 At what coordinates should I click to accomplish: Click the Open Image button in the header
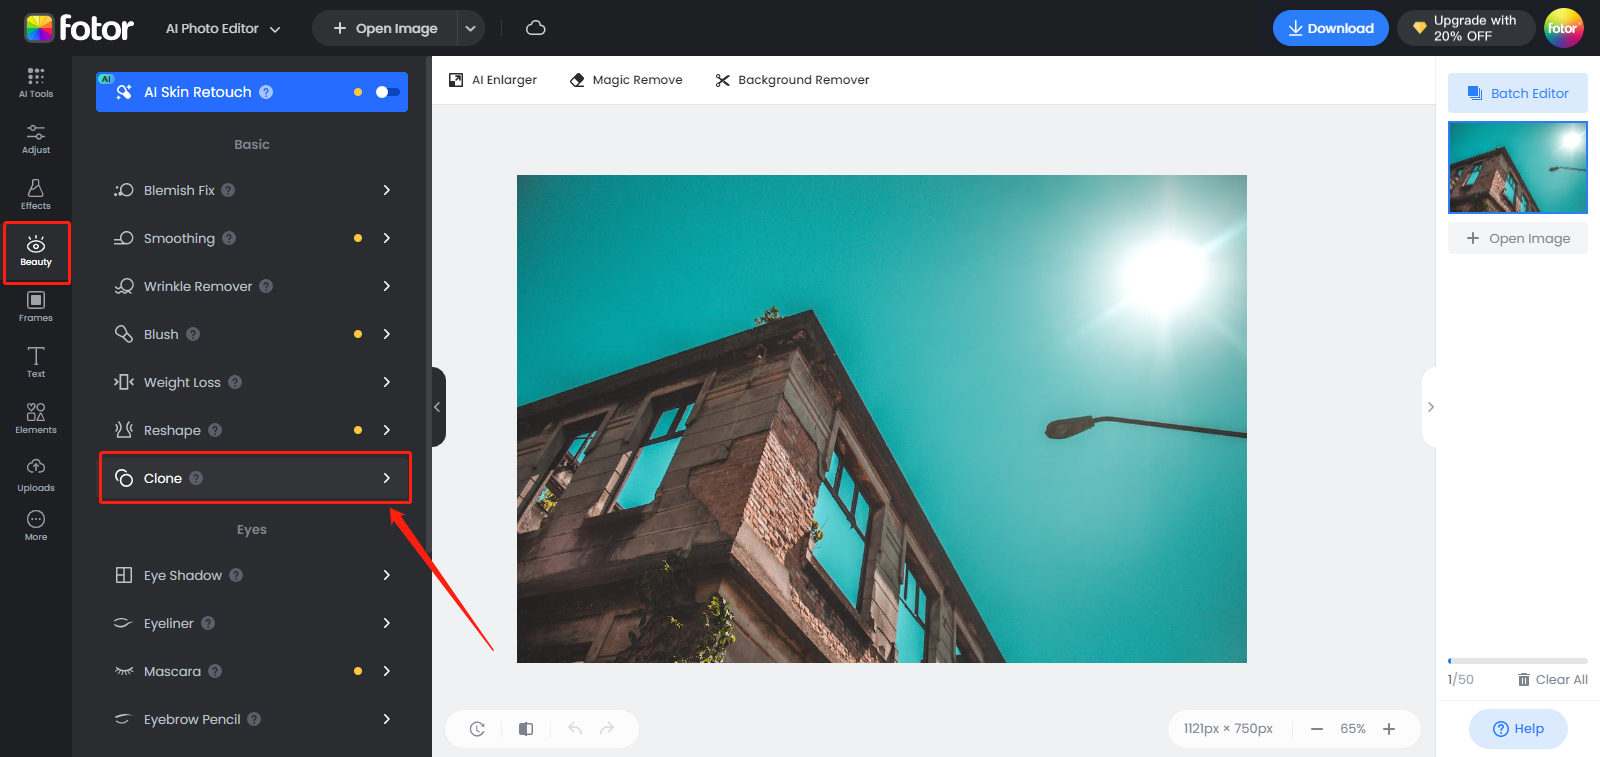[x=385, y=28]
